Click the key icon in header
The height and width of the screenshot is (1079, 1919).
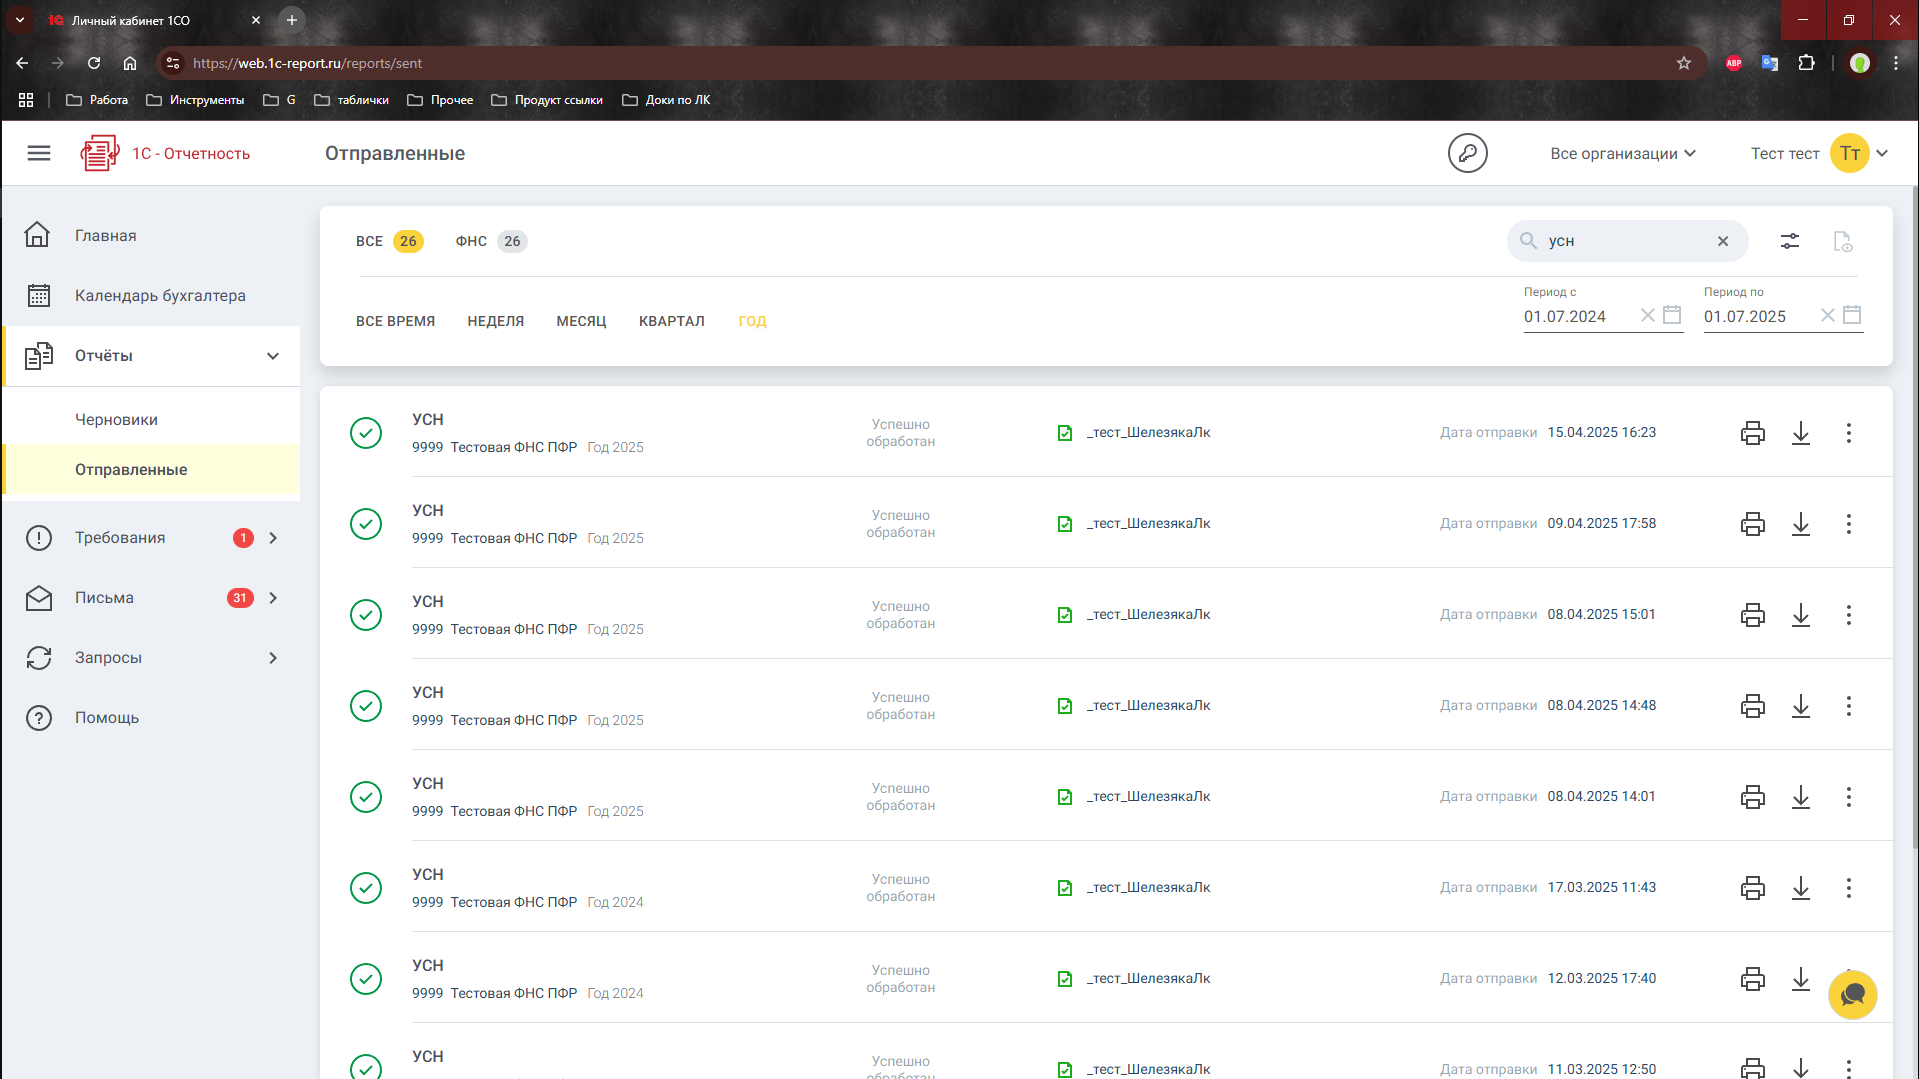coord(1467,153)
